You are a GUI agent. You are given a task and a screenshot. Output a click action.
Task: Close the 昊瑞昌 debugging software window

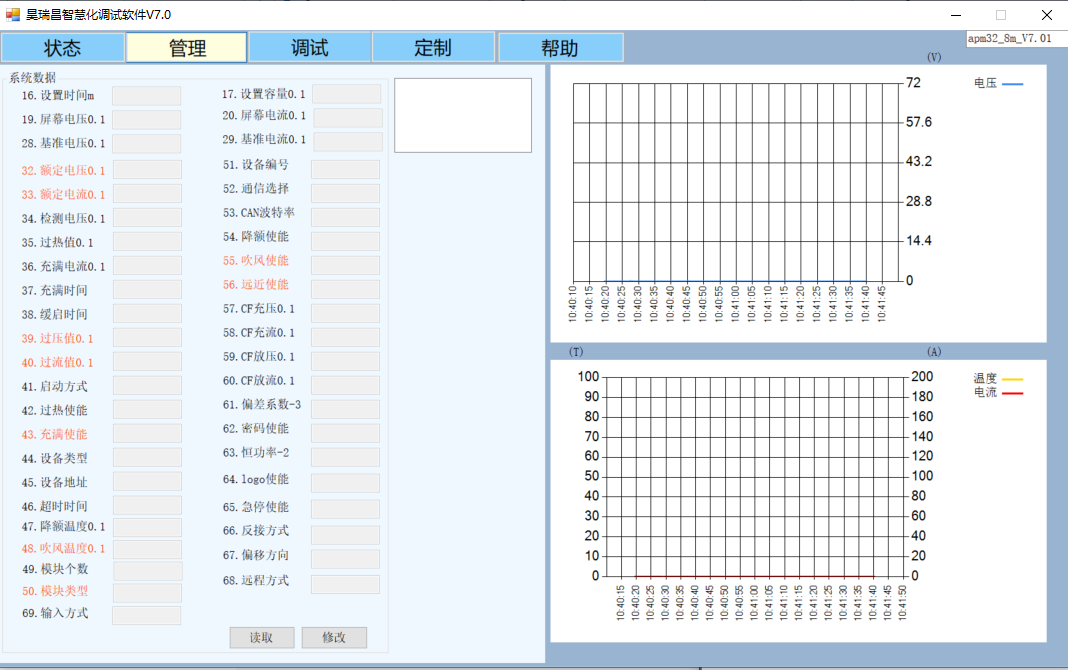pos(1046,15)
